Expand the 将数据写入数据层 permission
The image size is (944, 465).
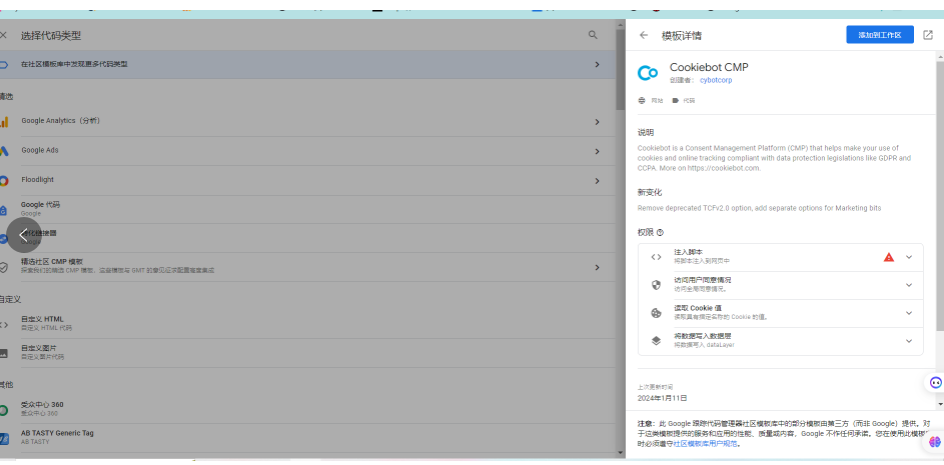[909, 340]
